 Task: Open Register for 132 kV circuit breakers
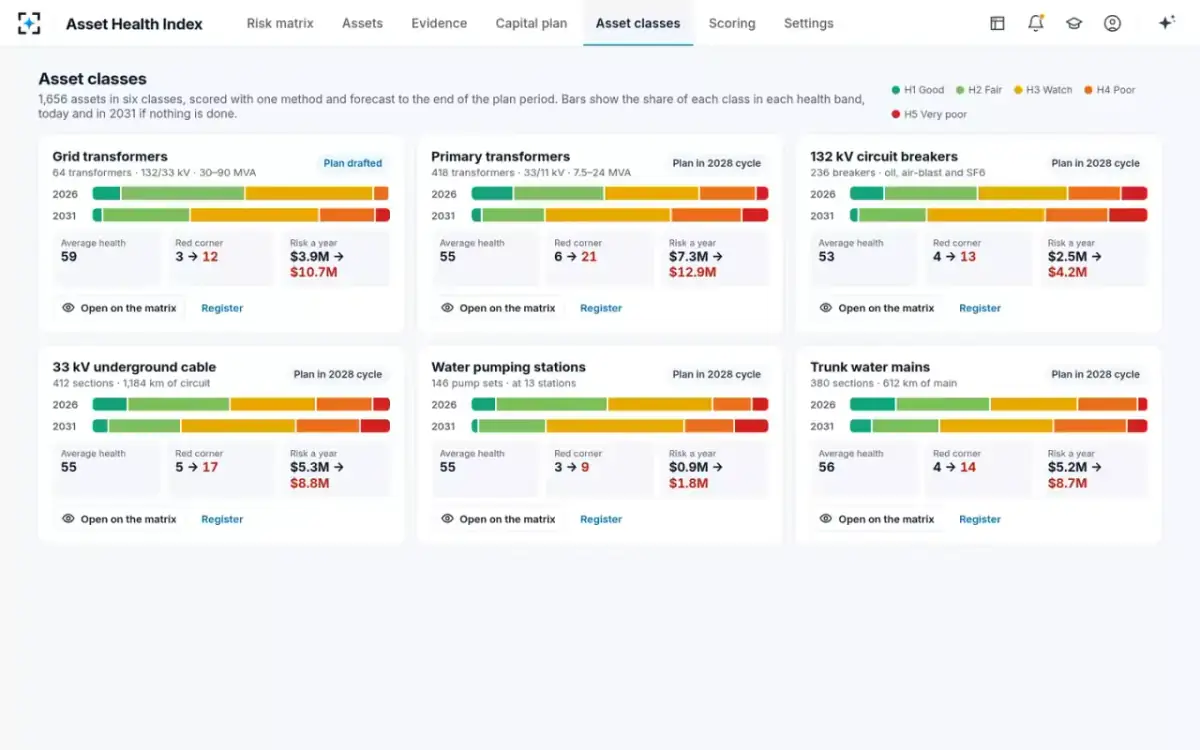click(x=980, y=308)
